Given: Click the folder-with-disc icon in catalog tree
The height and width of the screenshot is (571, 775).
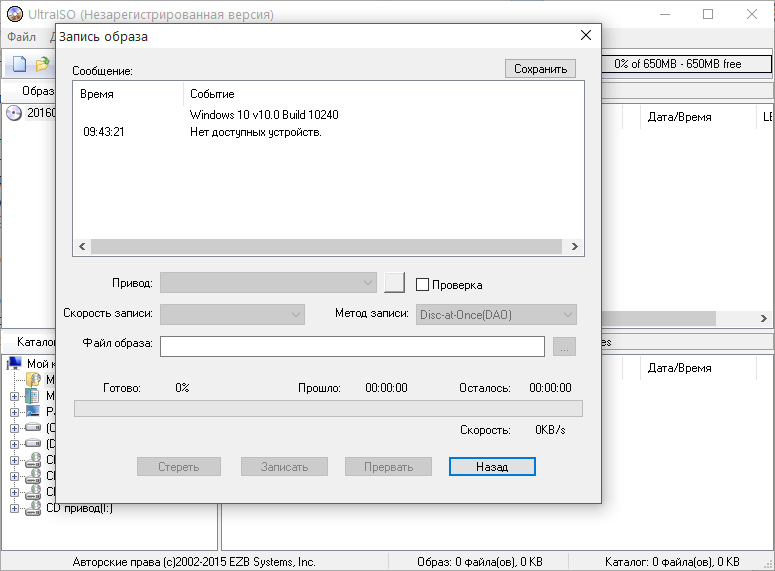Looking at the screenshot, I should click(33, 380).
